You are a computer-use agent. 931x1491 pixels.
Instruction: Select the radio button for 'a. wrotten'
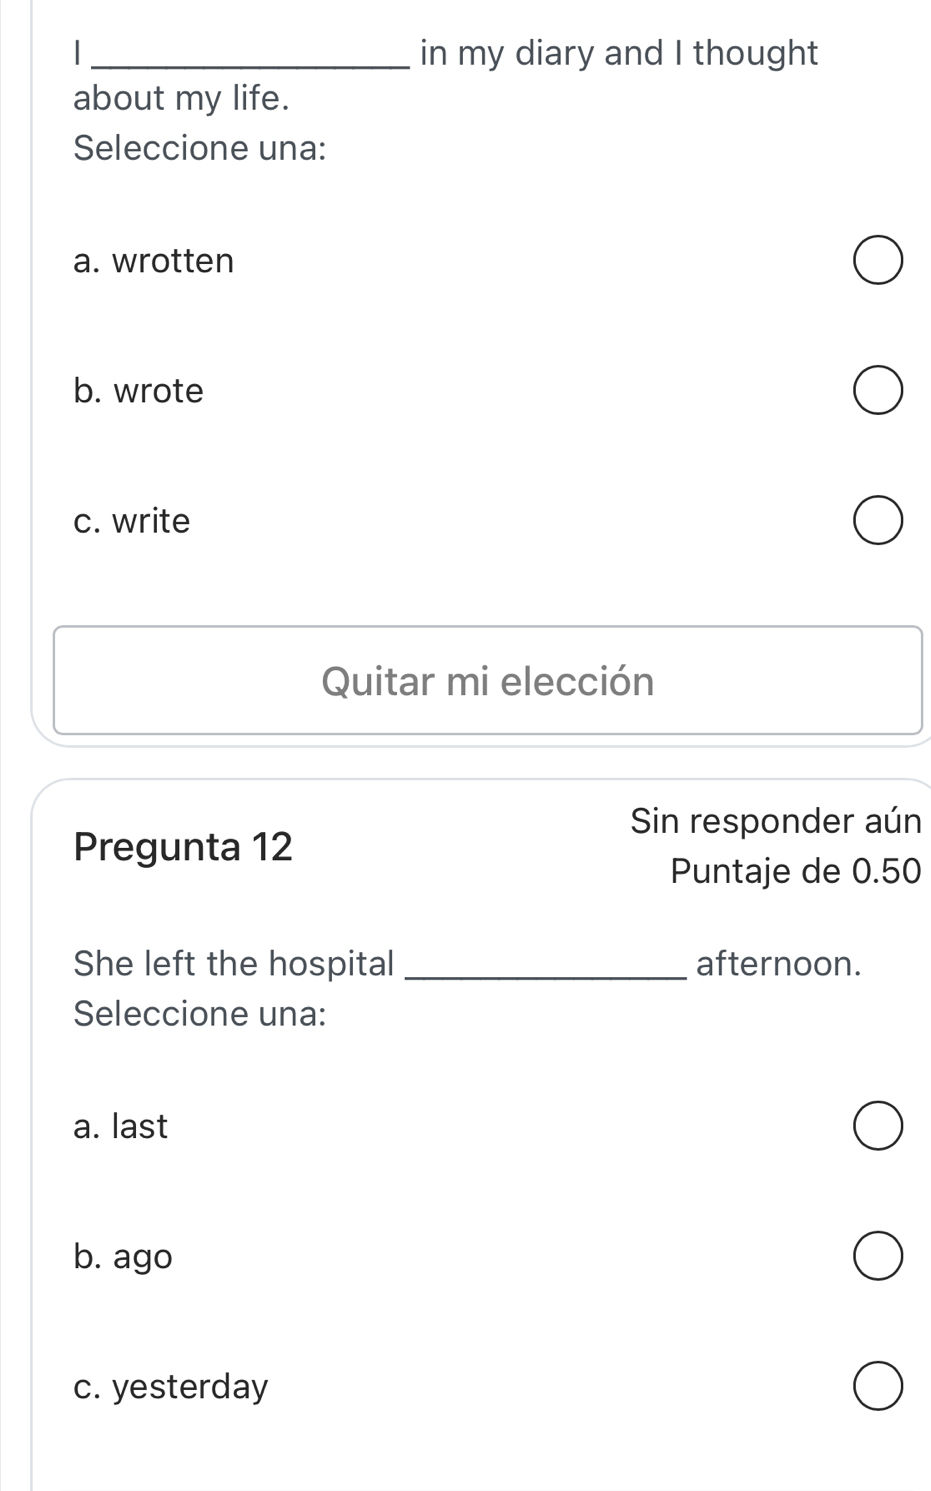click(878, 261)
